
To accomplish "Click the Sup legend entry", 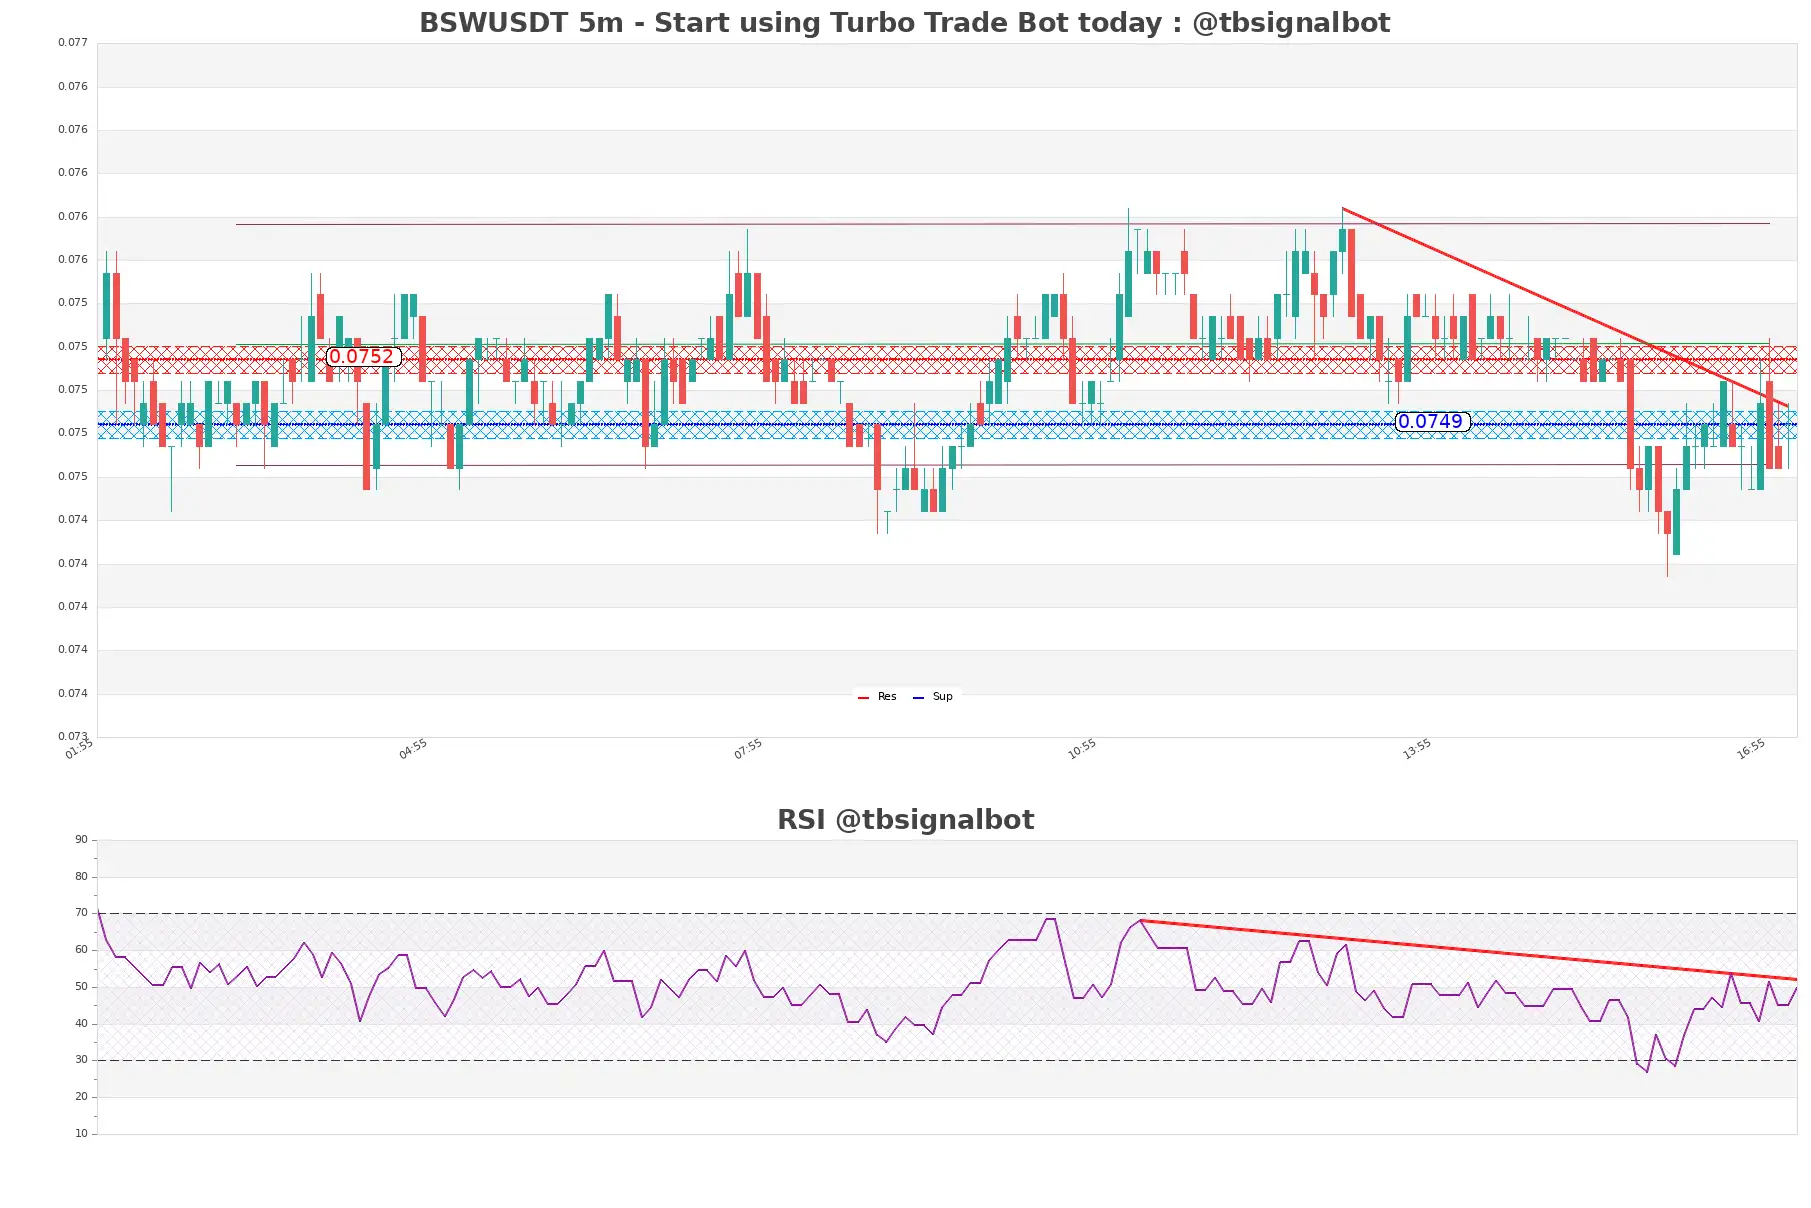I will 933,697.
